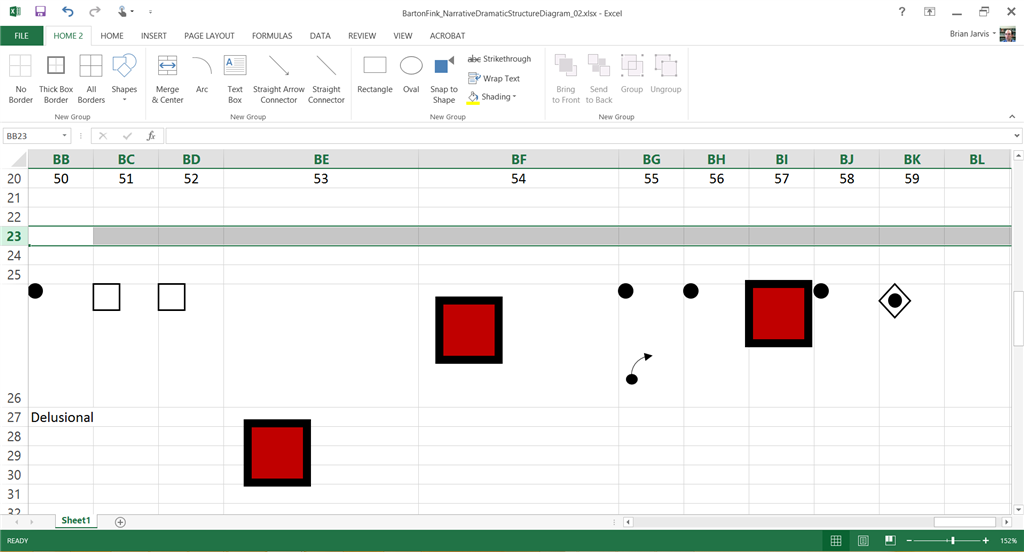Enable Snap to Shape
Screen dimensions: 1024x552
[x=443, y=79]
